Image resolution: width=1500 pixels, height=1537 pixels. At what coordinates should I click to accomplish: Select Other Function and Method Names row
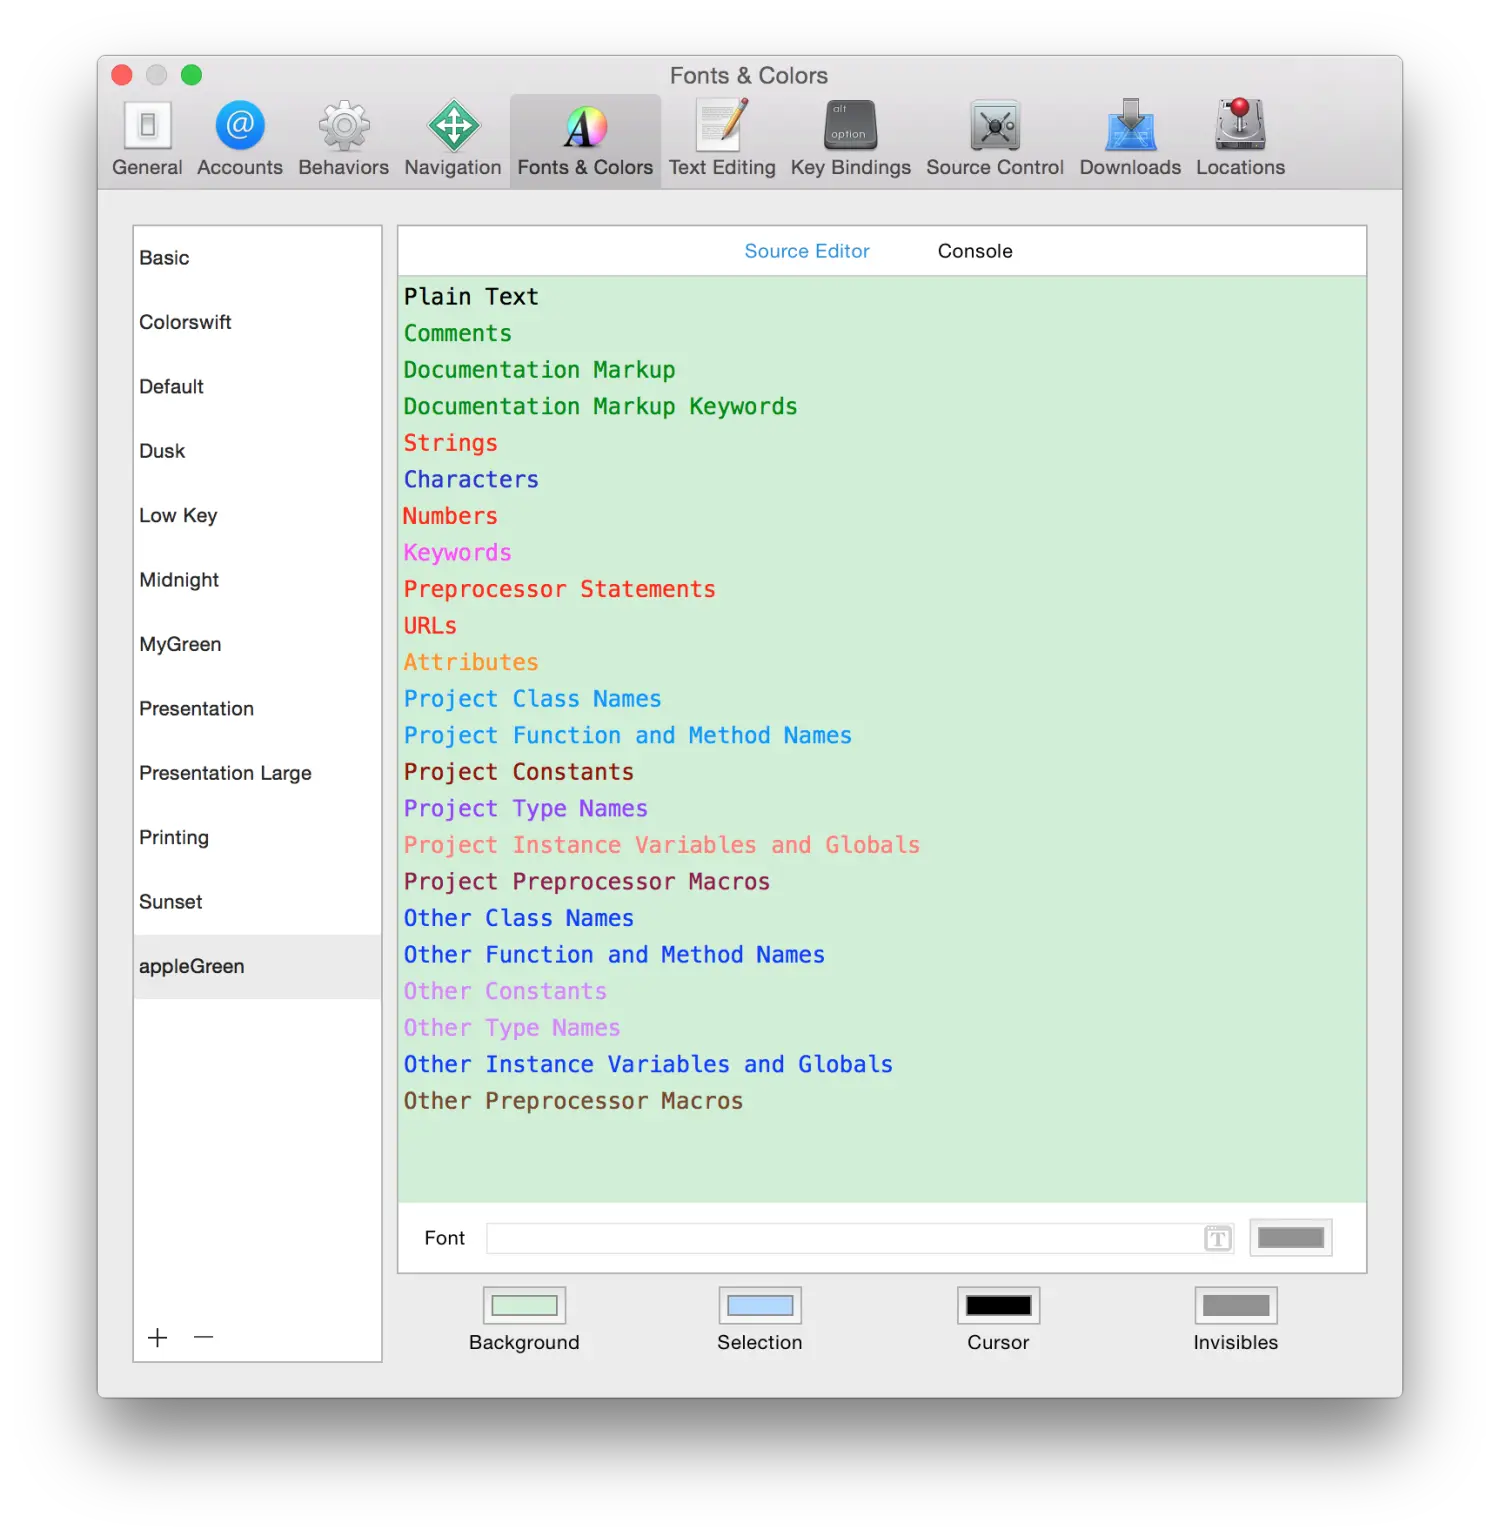[882, 955]
